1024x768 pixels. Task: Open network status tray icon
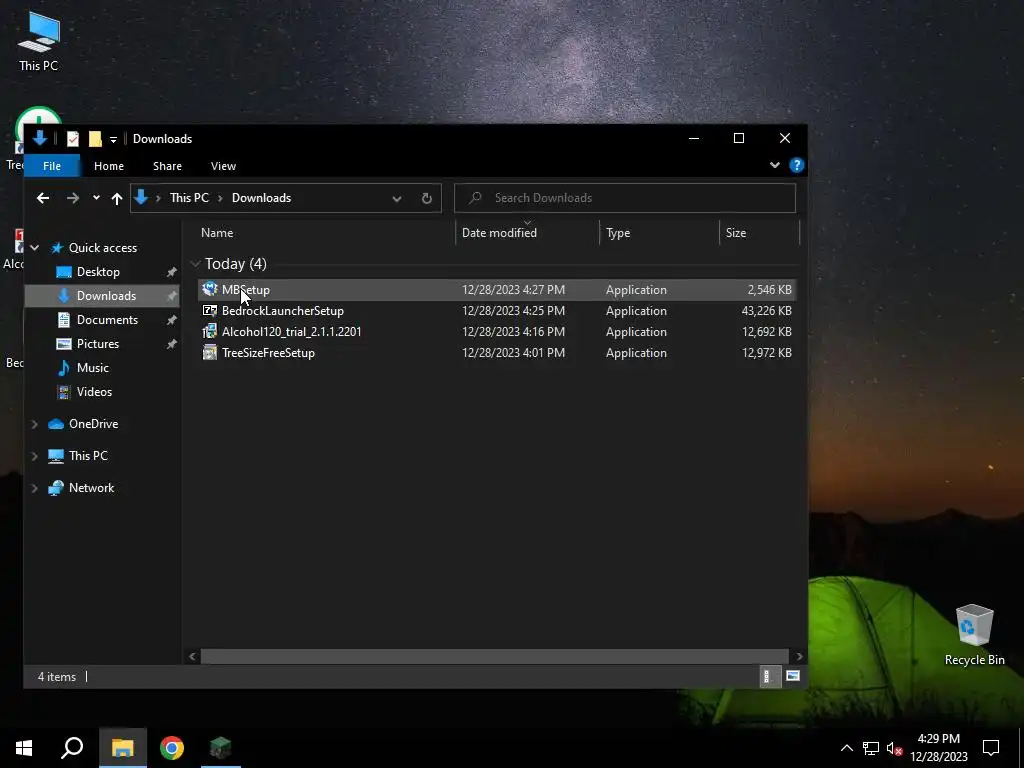pos(871,748)
